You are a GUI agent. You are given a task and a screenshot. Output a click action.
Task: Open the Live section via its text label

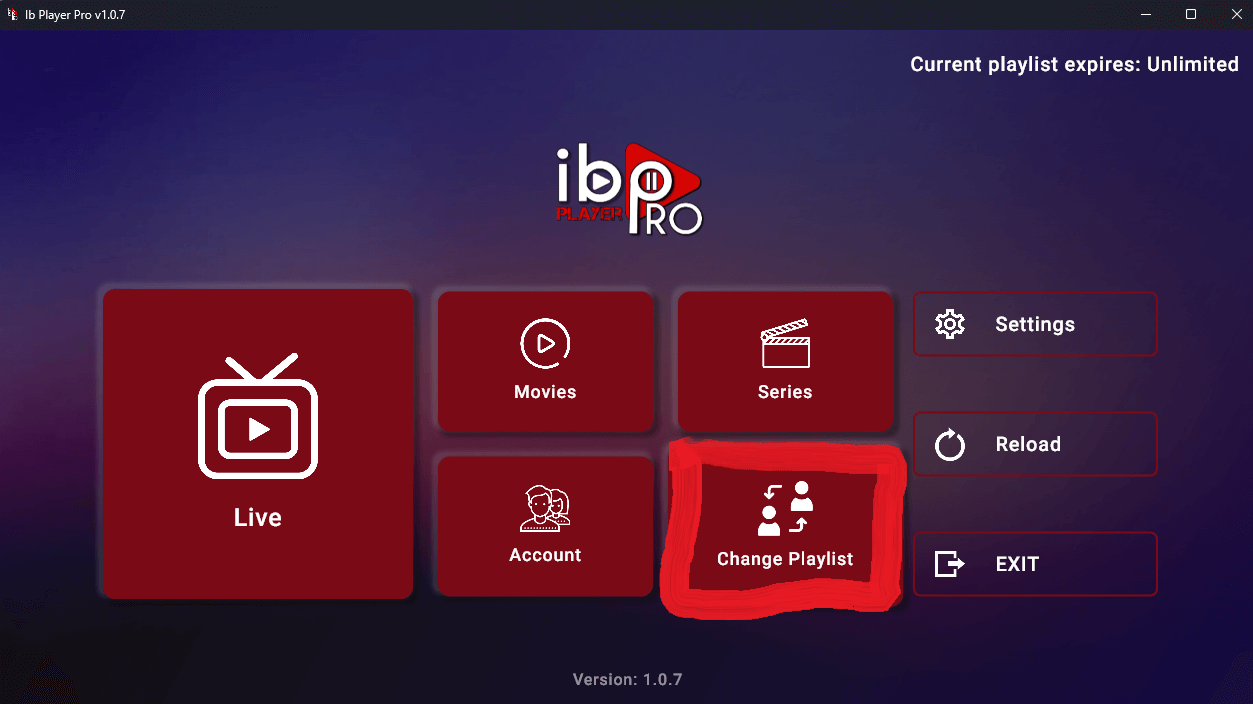tap(258, 518)
